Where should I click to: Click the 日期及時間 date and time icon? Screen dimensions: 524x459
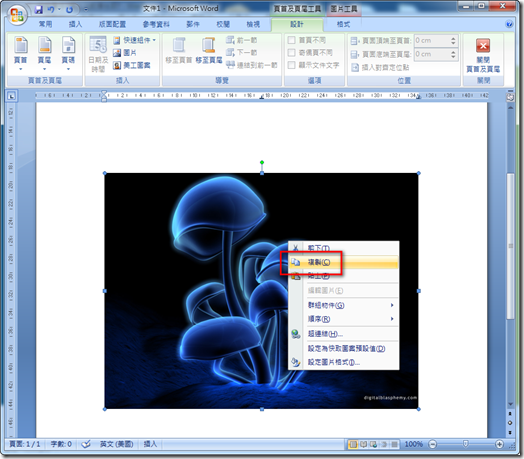98,54
